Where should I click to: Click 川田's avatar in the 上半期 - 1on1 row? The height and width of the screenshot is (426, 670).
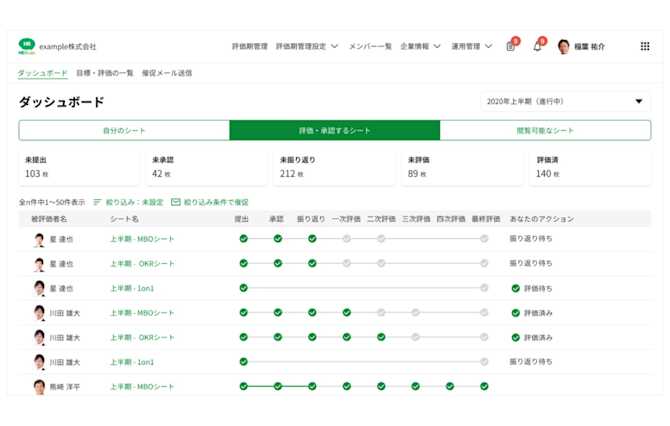(39, 362)
